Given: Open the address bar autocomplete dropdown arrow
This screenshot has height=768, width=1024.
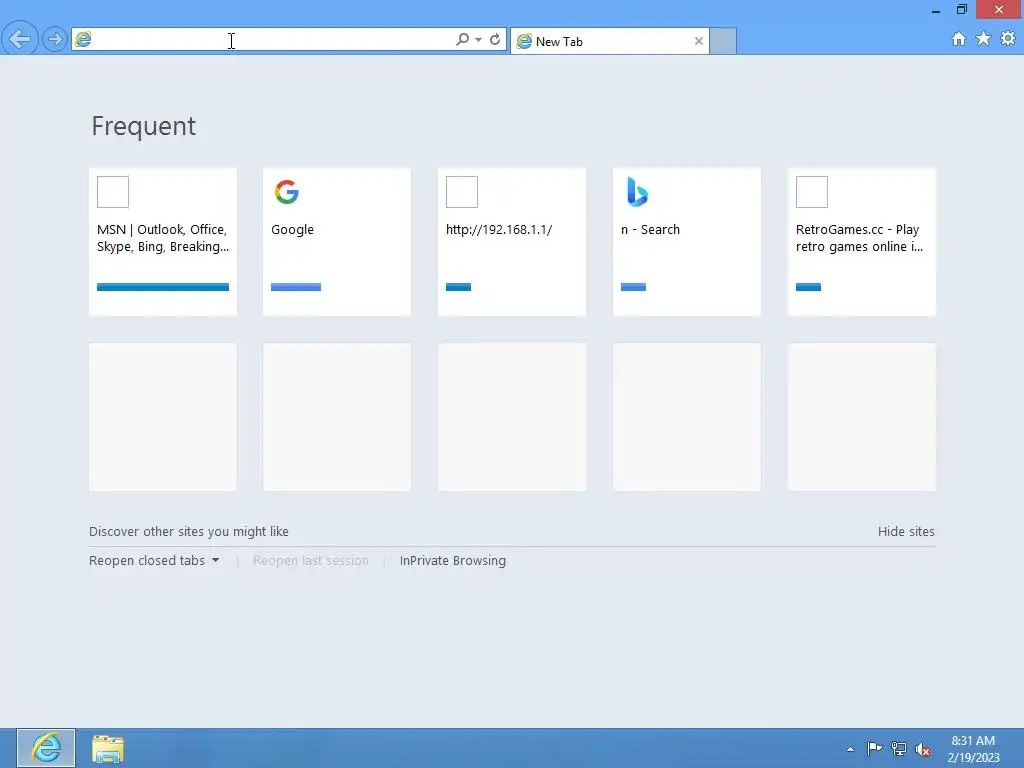Looking at the screenshot, I should [479, 40].
